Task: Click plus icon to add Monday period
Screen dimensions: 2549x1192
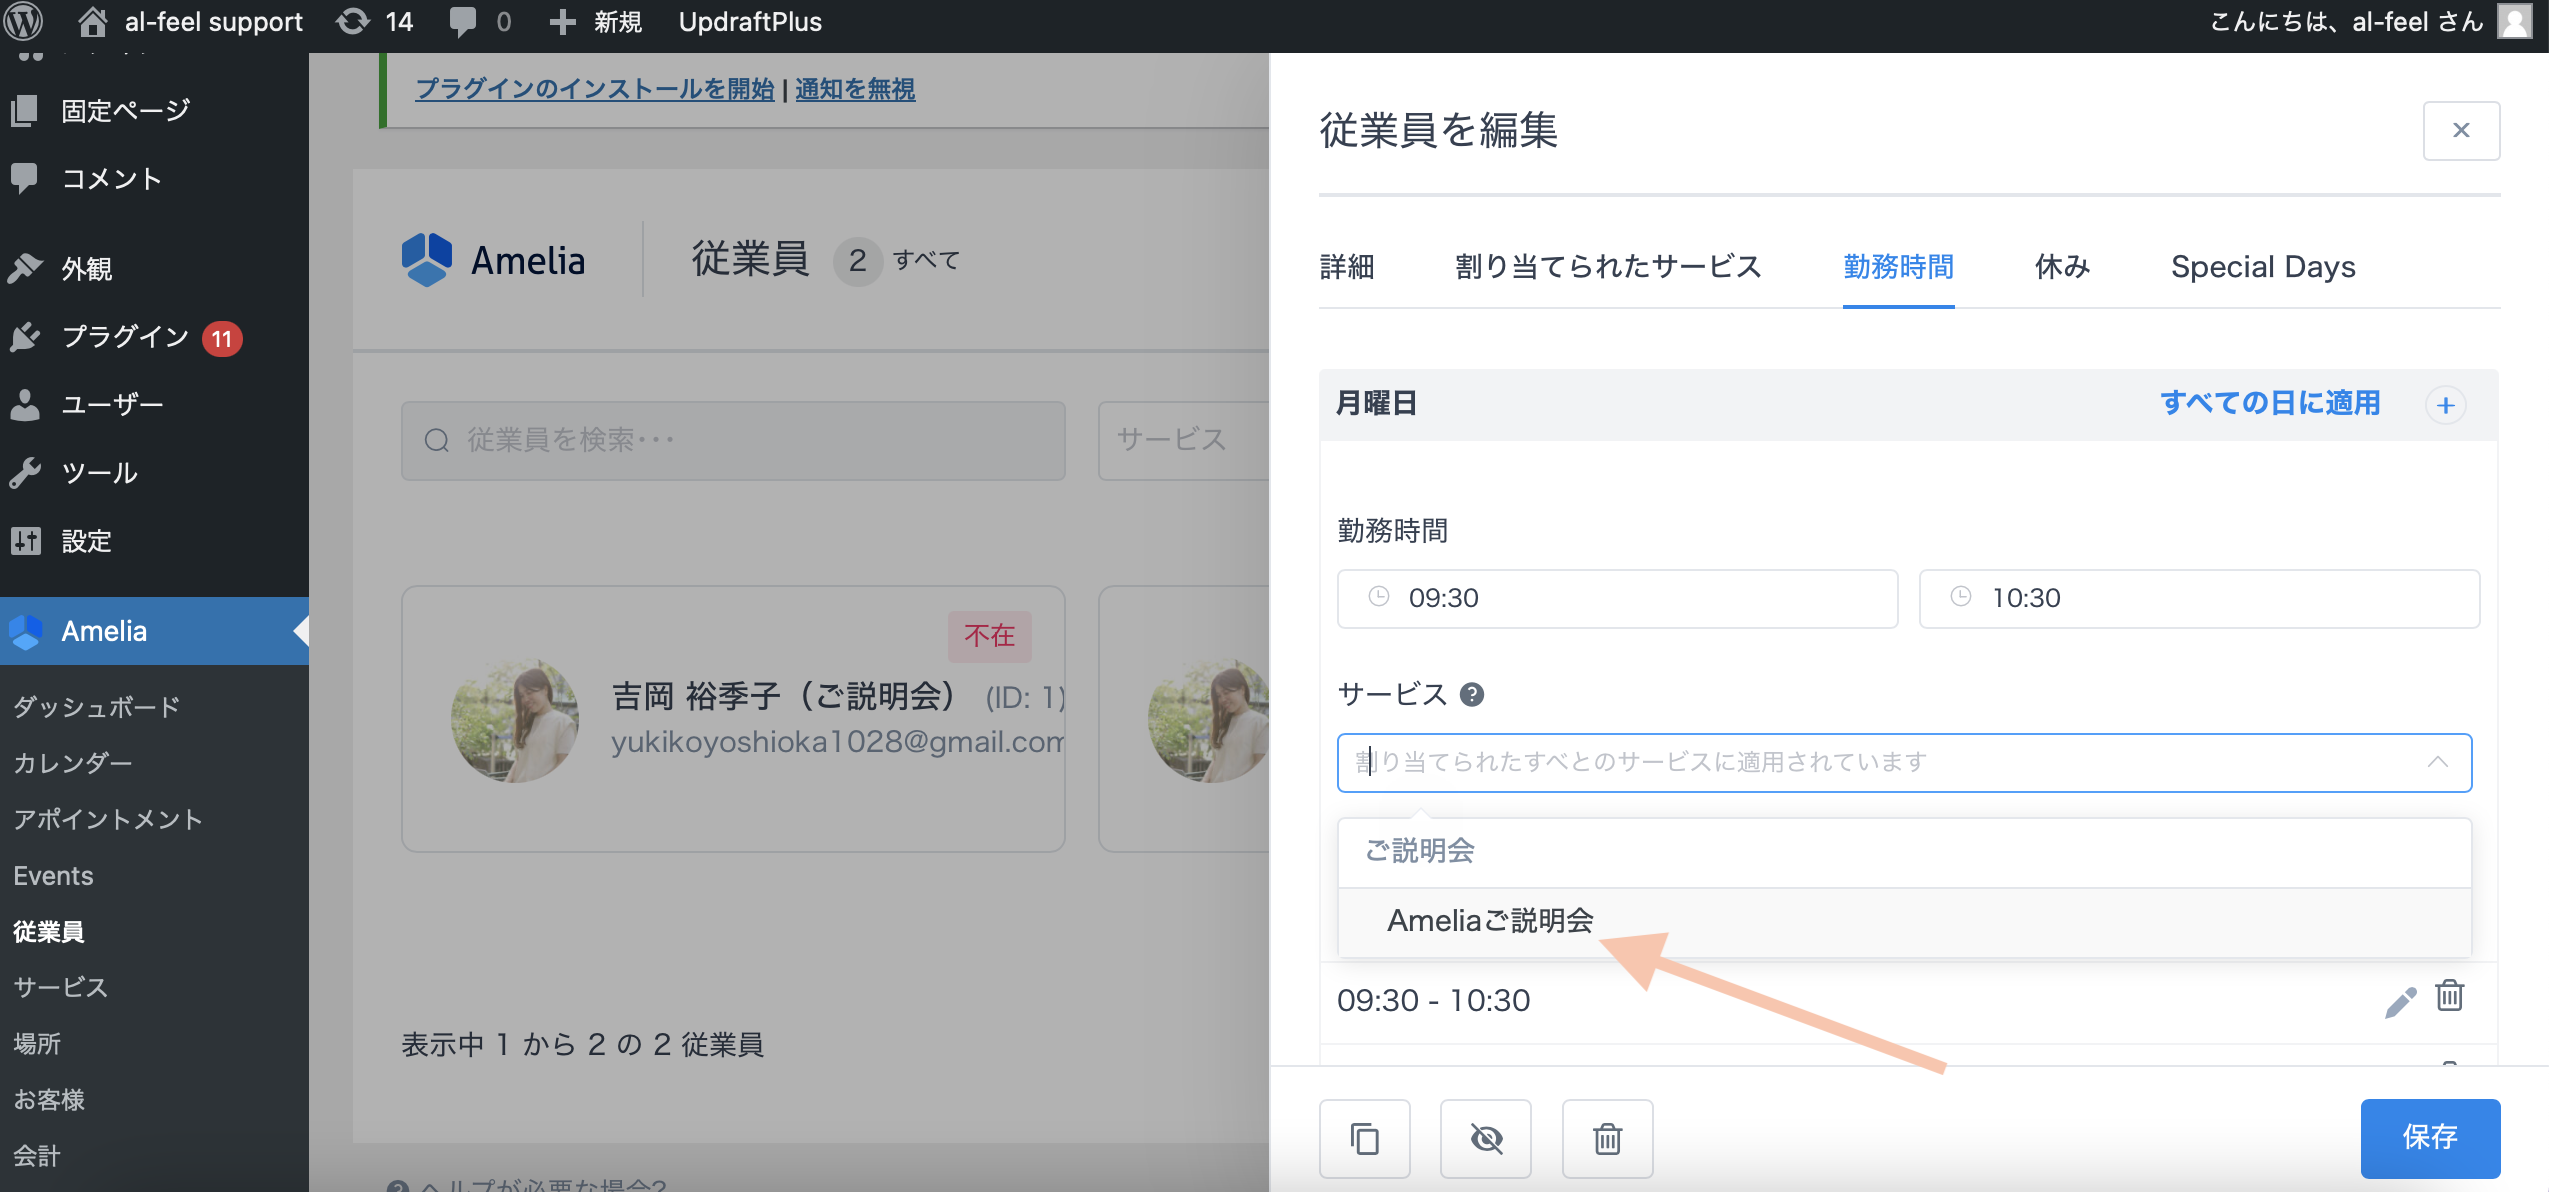Action: (x=2445, y=405)
